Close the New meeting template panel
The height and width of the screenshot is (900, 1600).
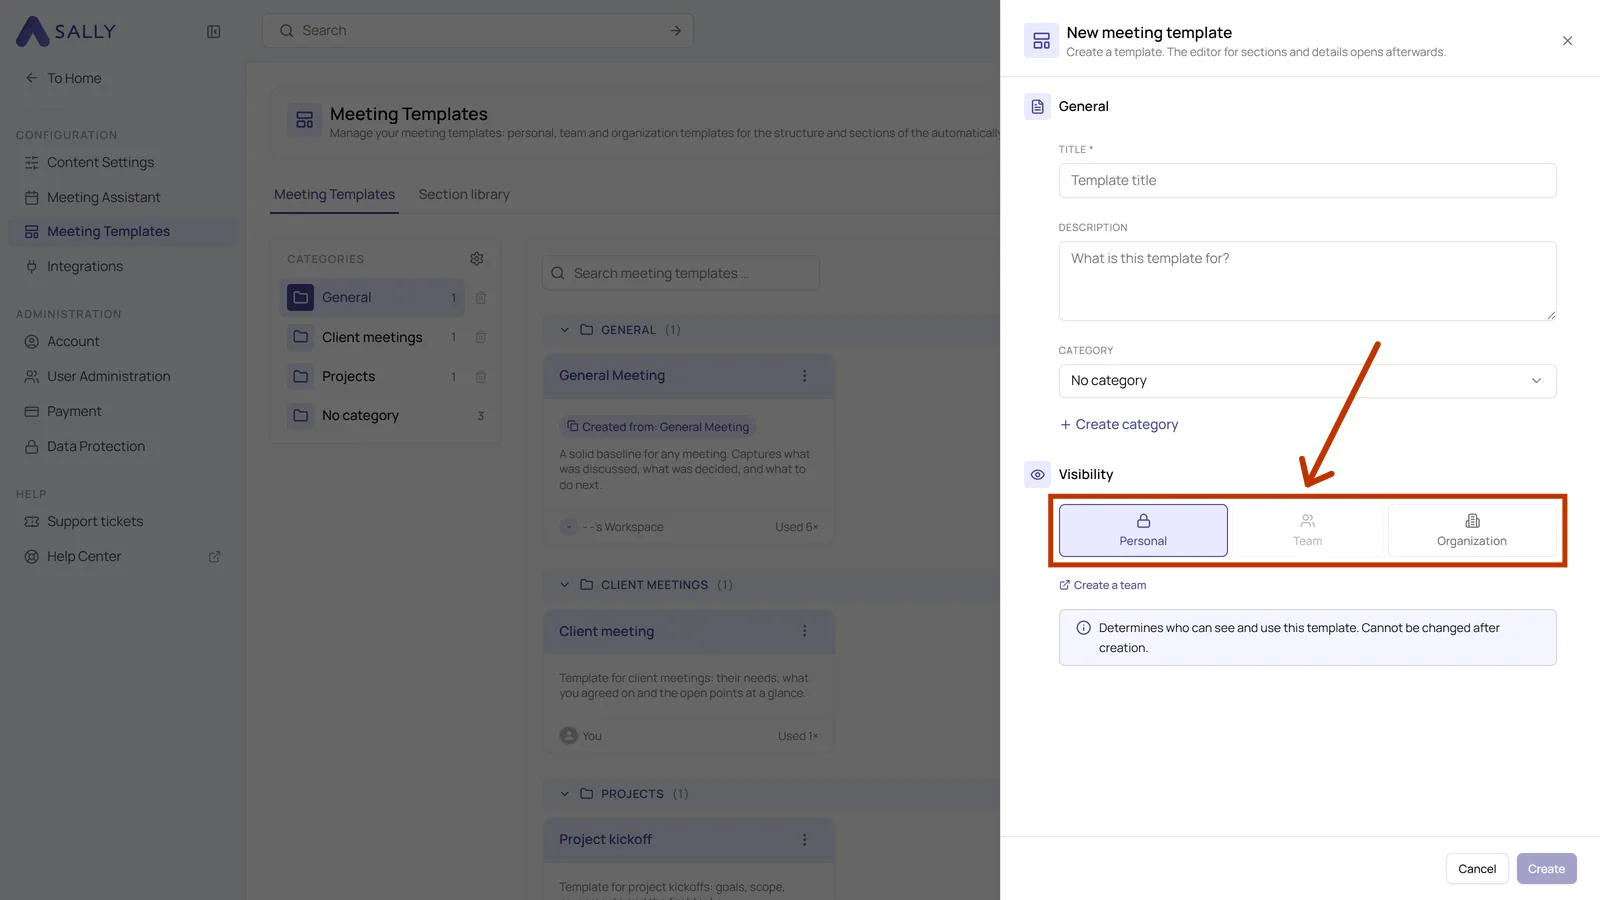pyautogui.click(x=1567, y=41)
